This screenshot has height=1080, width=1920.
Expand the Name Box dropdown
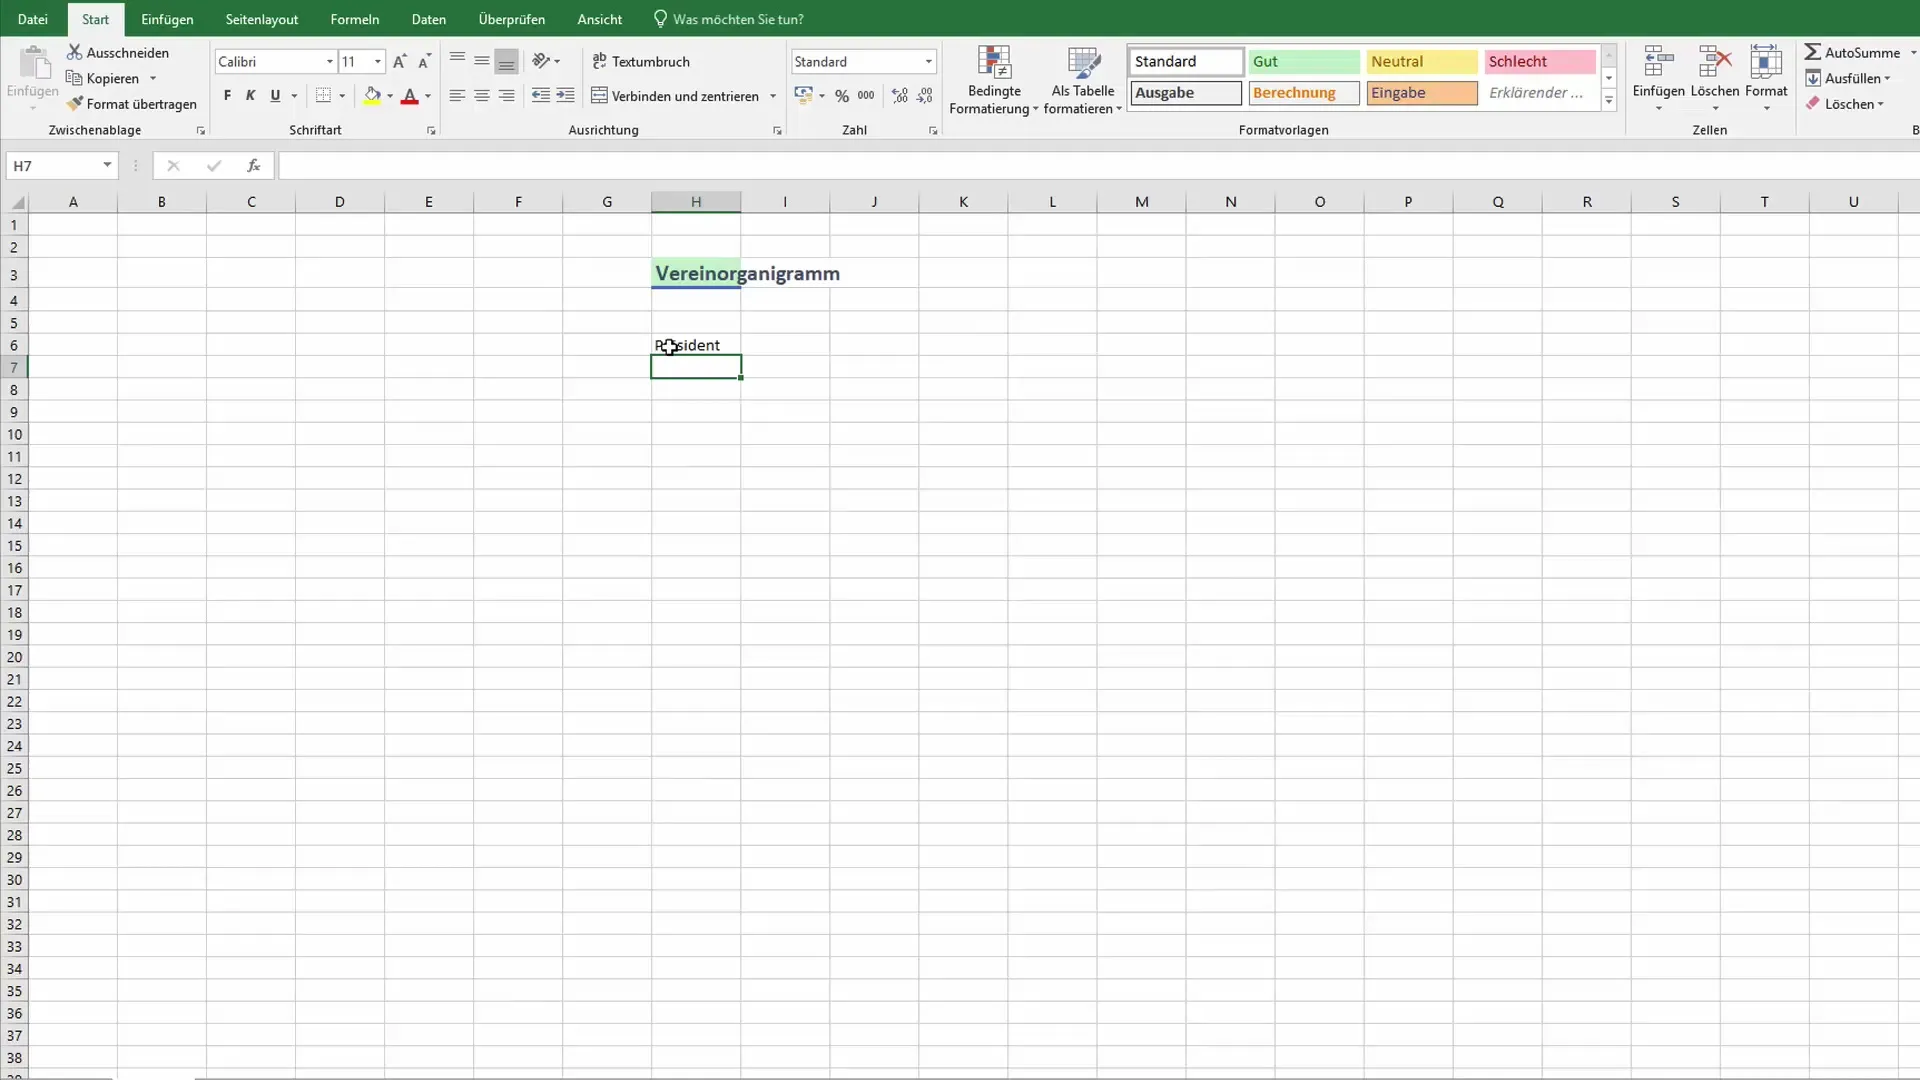107,165
